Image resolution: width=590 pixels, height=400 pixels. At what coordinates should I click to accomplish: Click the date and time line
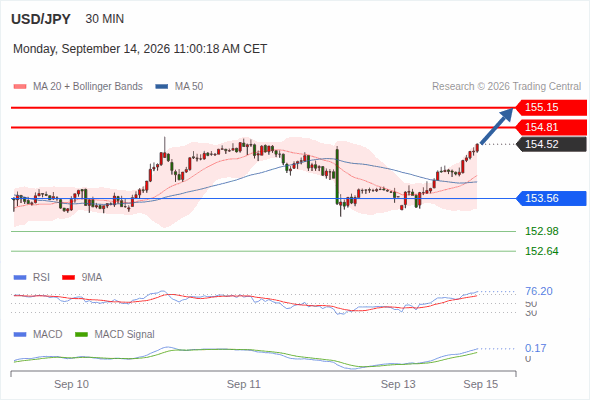coord(140,49)
